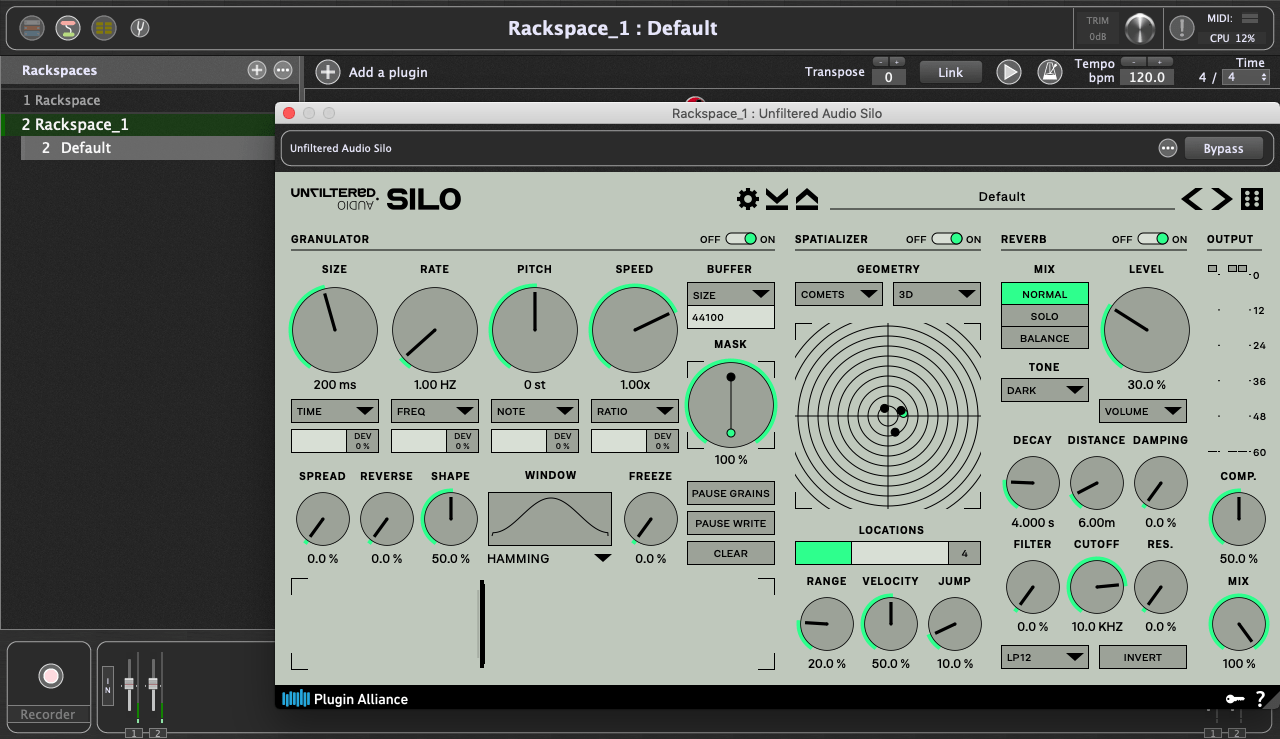Image resolution: width=1280 pixels, height=739 pixels.
Task: Click the load preset up-arrow icon
Action: 807,199
